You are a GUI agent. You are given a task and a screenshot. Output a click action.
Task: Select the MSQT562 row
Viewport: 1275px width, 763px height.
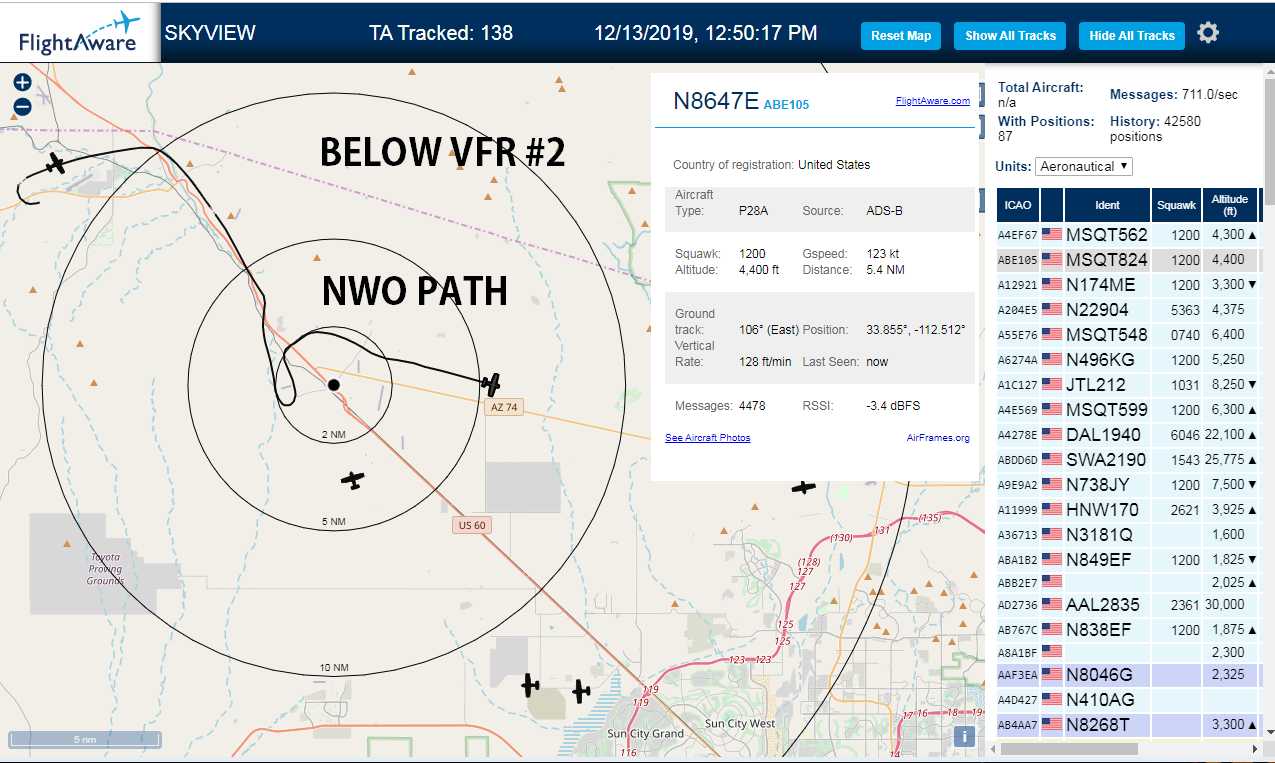[x=1128, y=235]
